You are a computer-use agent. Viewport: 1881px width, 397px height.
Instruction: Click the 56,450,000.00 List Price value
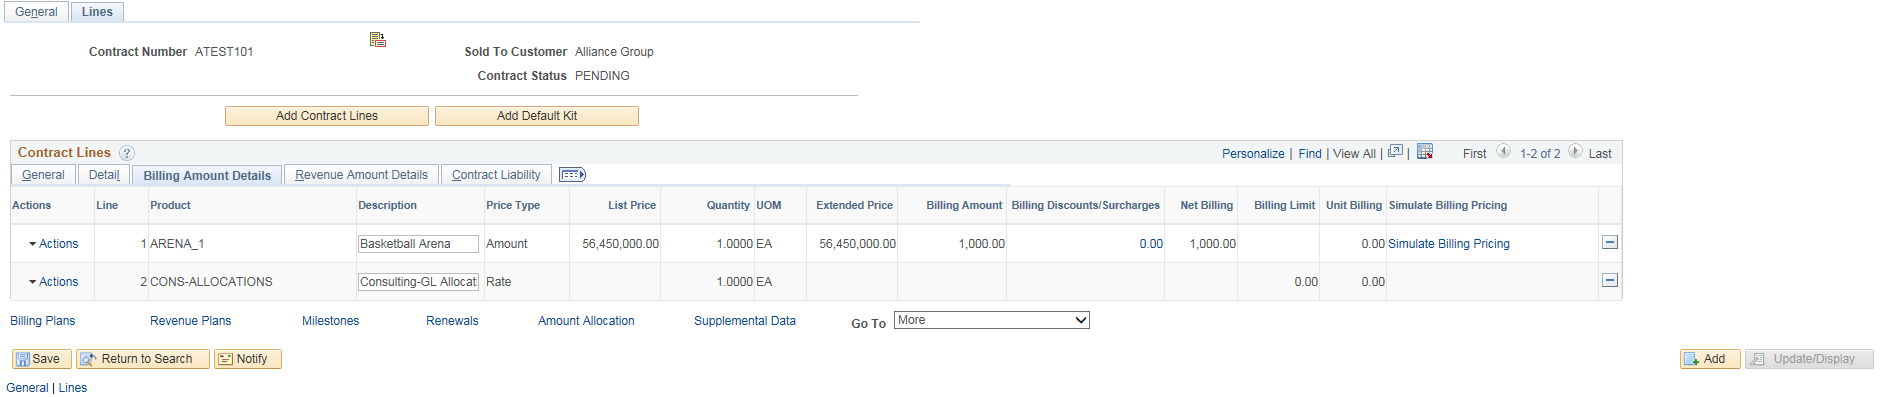click(620, 244)
